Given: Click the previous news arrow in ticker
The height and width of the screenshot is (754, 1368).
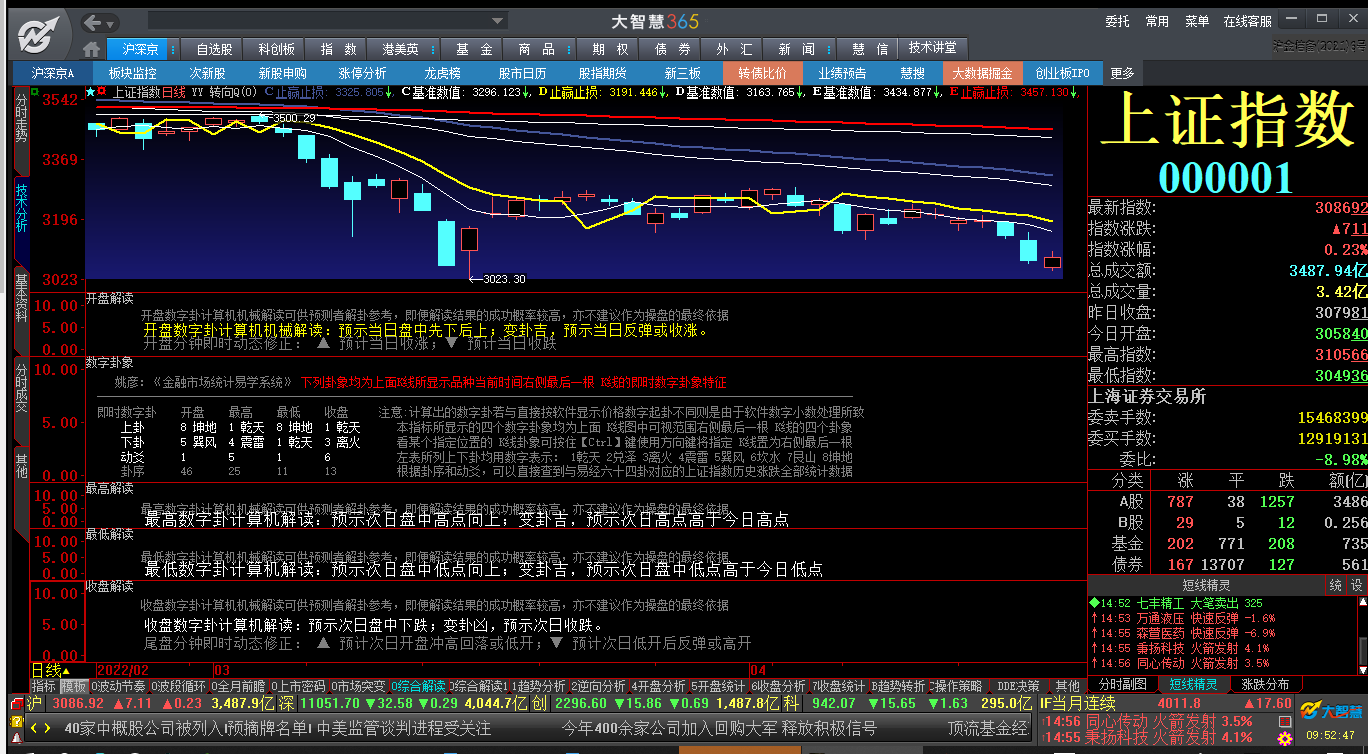Looking at the screenshot, I should click(33, 728).
